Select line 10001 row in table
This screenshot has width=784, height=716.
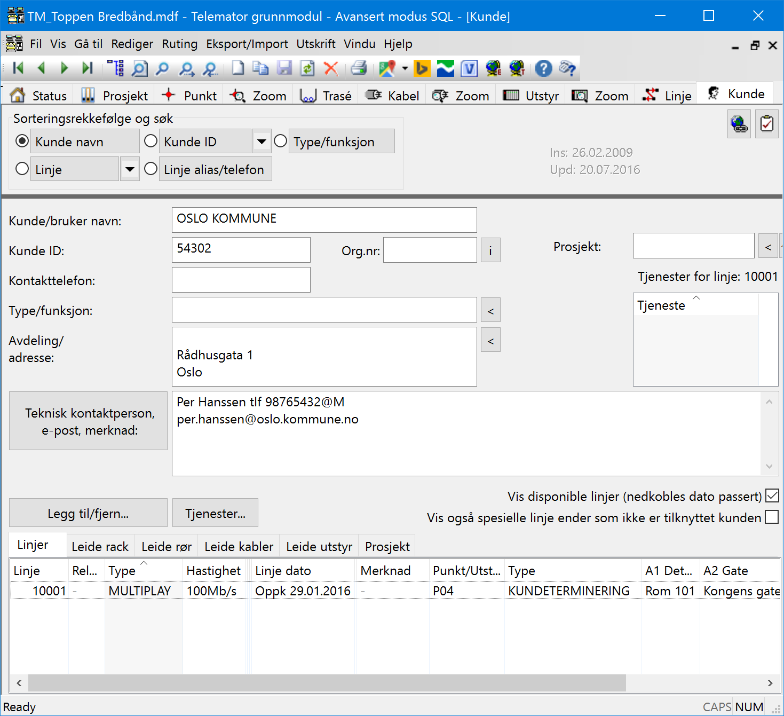click(394, 590)
